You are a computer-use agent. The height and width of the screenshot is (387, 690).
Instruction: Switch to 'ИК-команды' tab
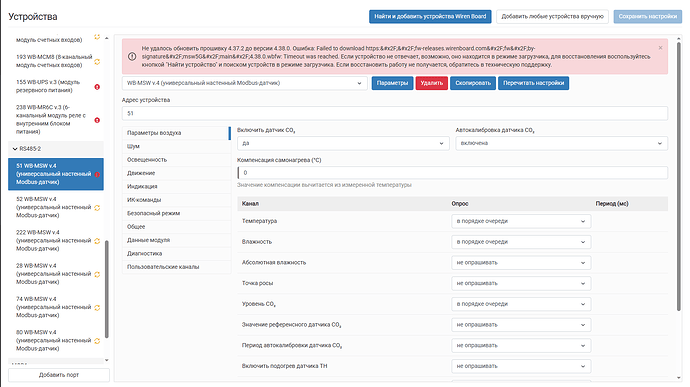176,200
